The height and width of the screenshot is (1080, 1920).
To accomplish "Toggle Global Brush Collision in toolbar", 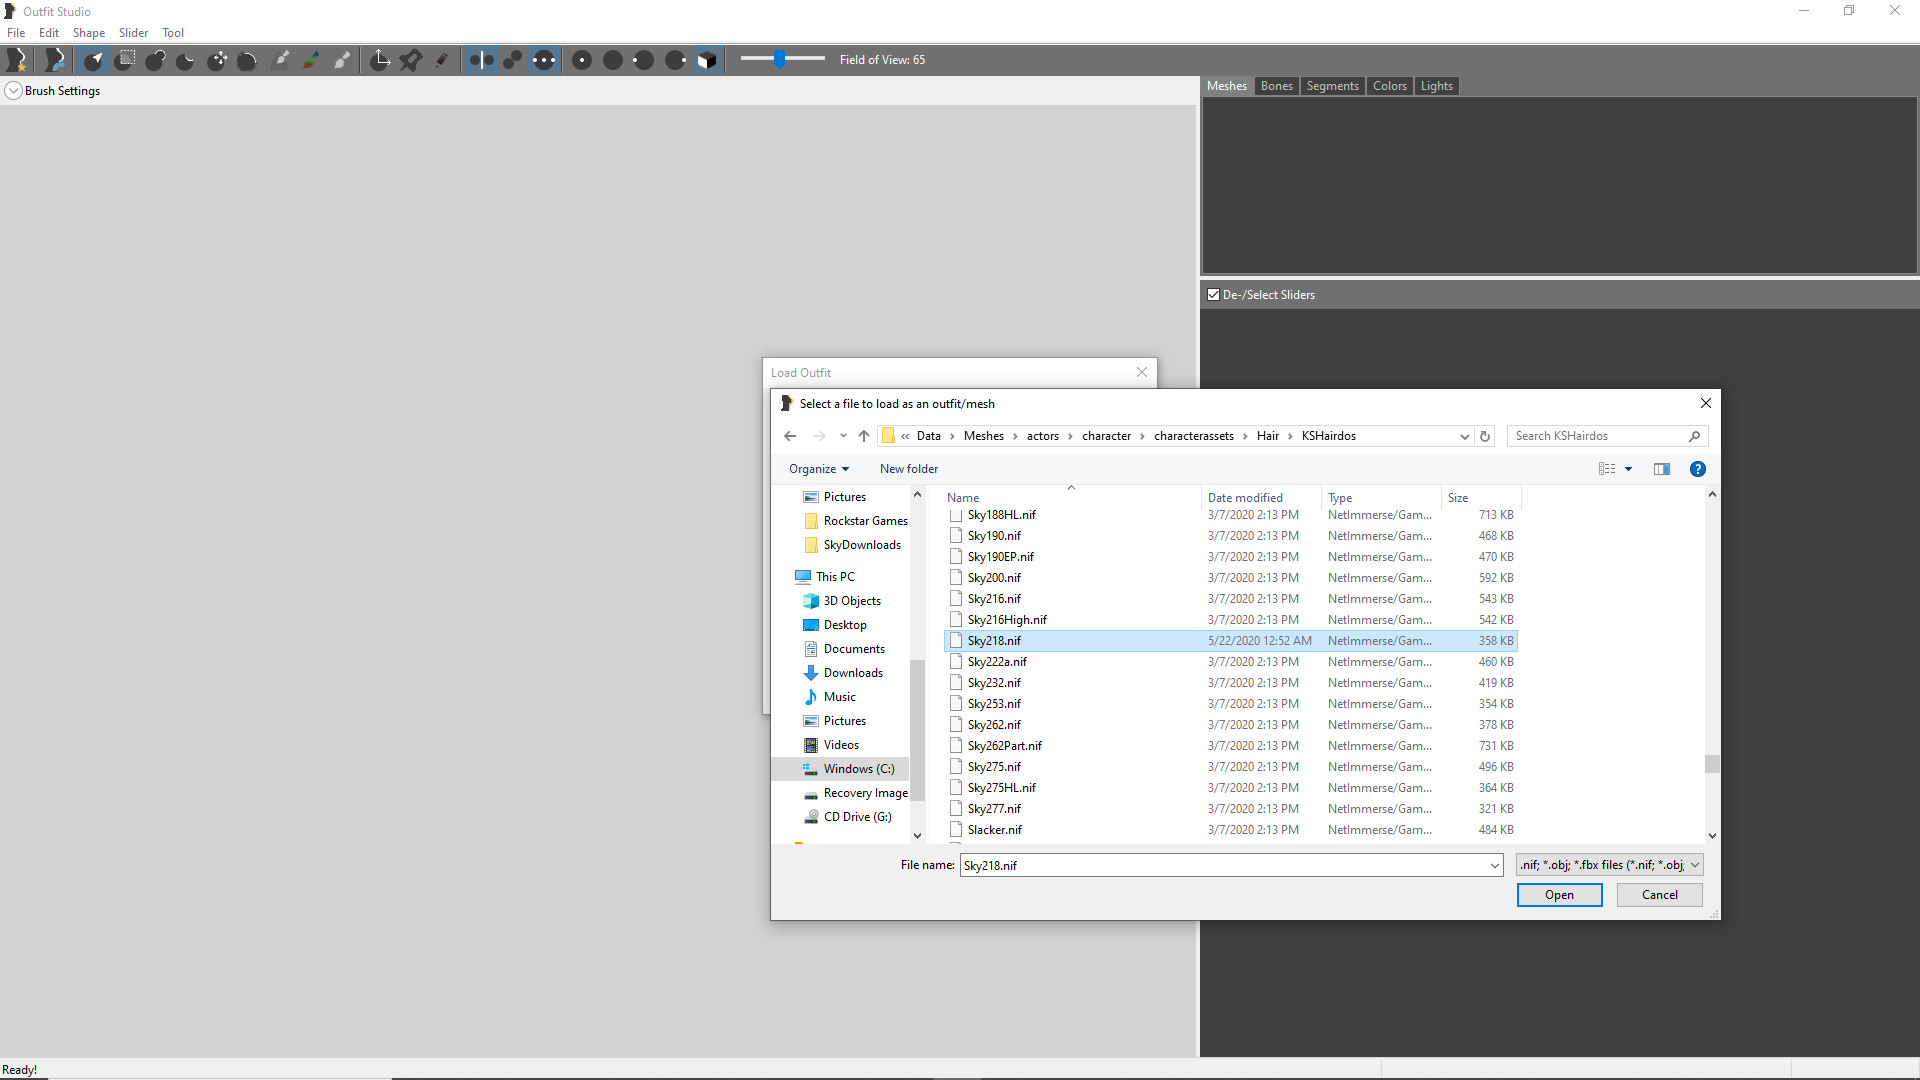I will point(544,60).
